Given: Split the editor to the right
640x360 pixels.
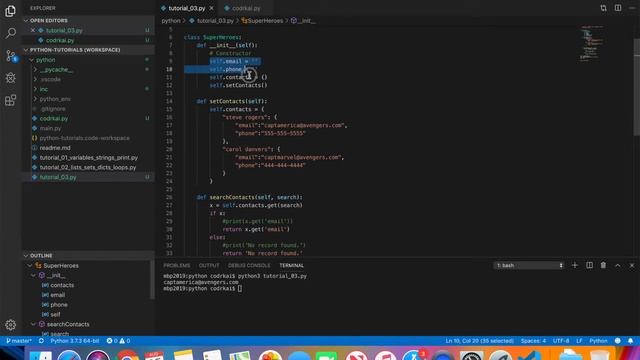Looking at the screenshot, I should (x=618, y=8).
